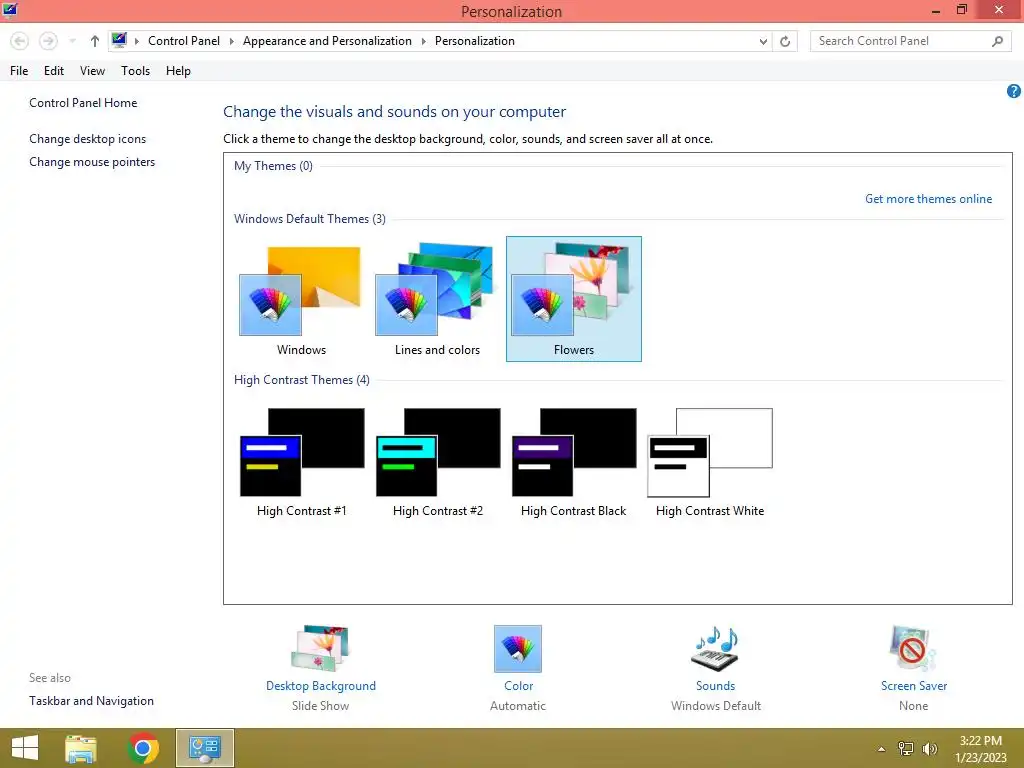This screenshot has height=768, width=1024.
Task: Open the Tools menu
Action: point(135,71)
